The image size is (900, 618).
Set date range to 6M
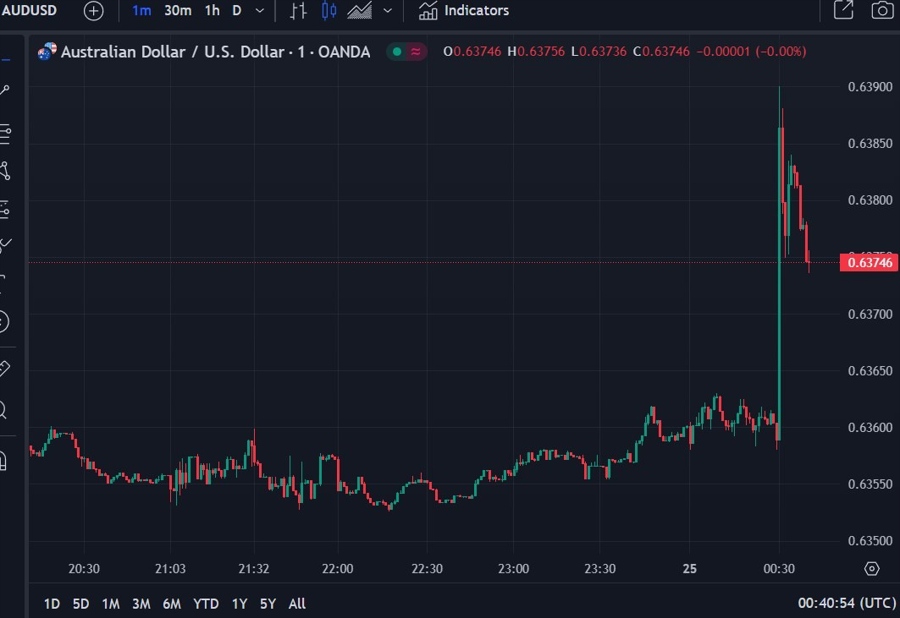[x=172, y=604]
